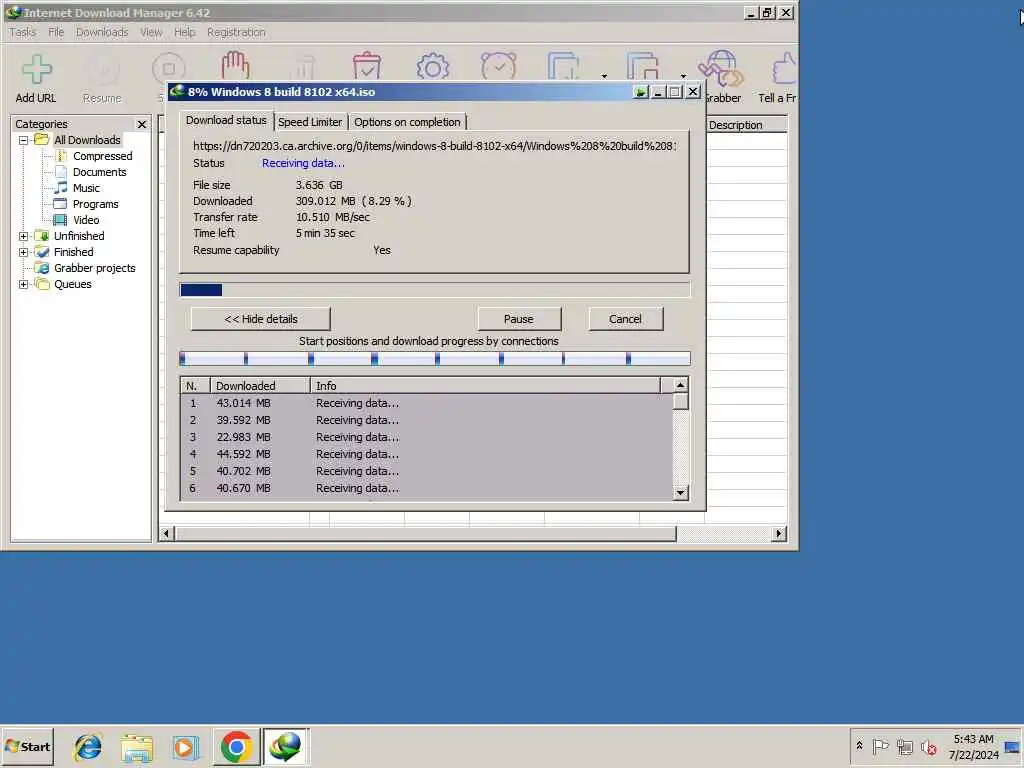
Task: Open the Grabber toolbar icon
Action: click(721, 68)
